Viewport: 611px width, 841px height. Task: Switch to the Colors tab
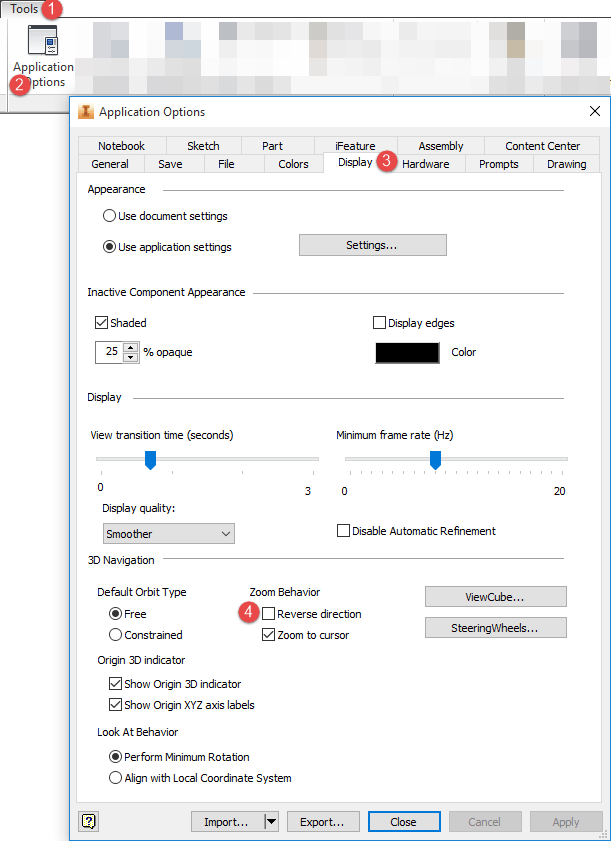[x=293, y=164]
